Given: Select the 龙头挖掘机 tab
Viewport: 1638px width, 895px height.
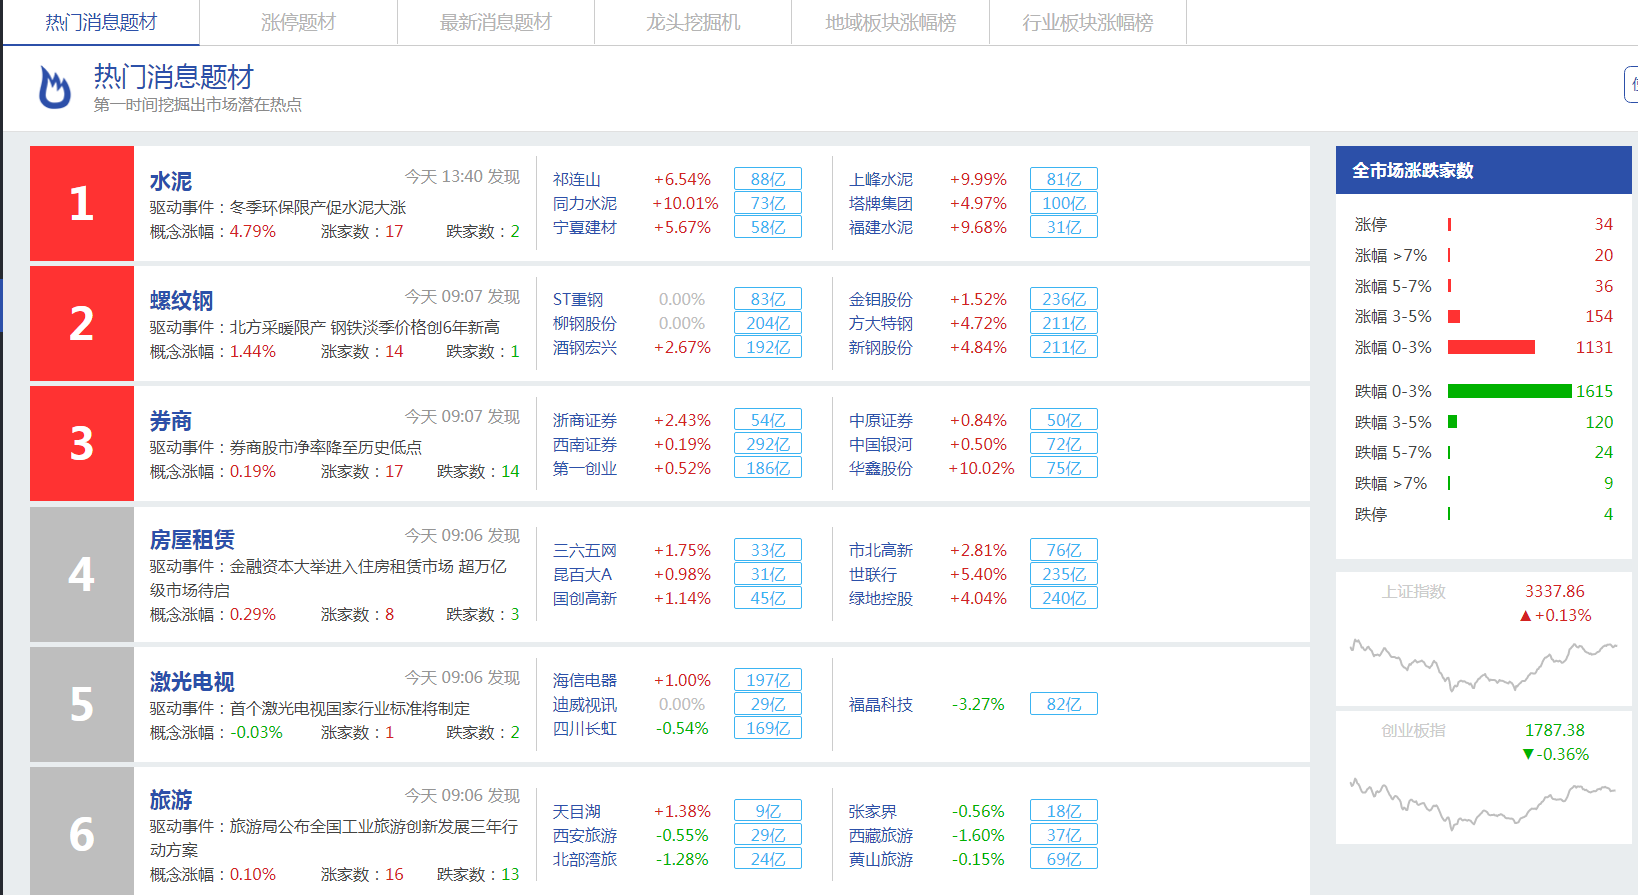Looking at the screenshot, I should (x=693, y=22).
